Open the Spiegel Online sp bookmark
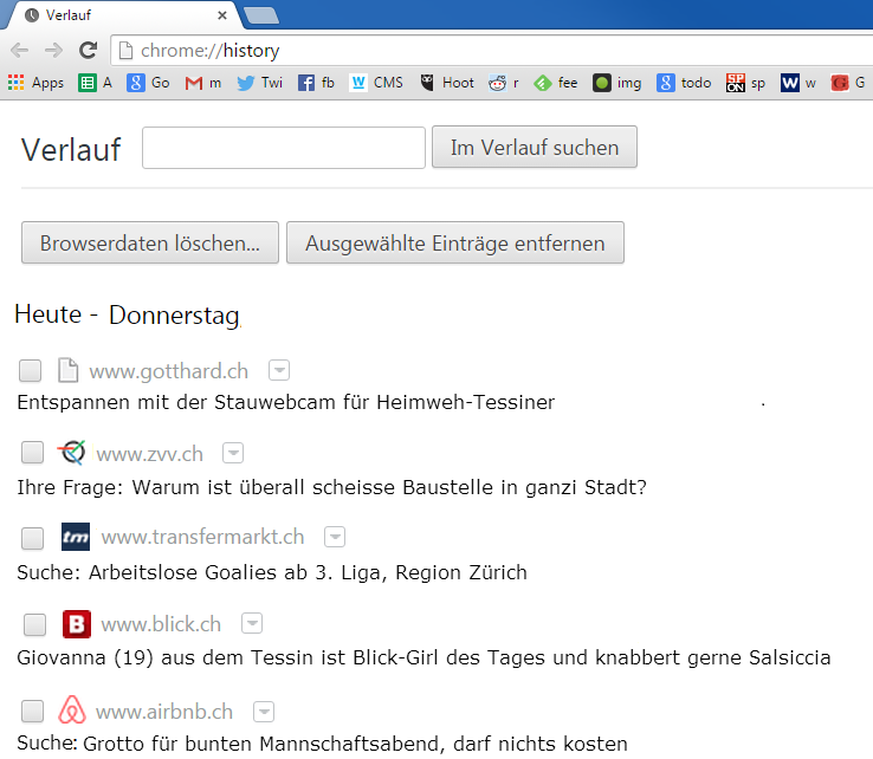873x759 pixels. tap(745, 83)
